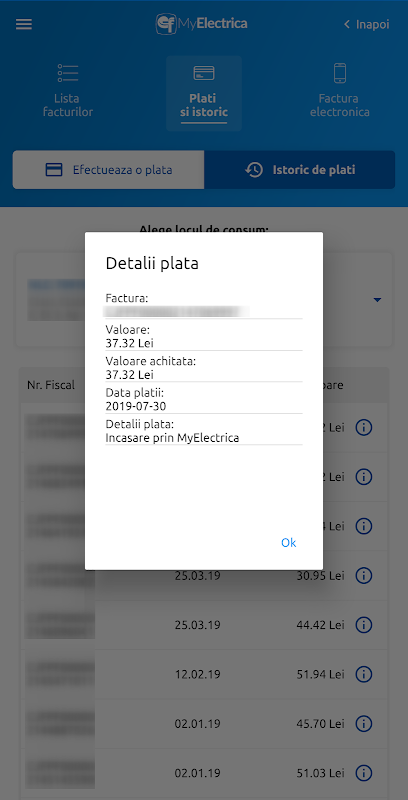The height and width of the screenshot is (800, 408).
Task: View info for the 45.70 Lei payment
Action: click(x=364, y=723)
